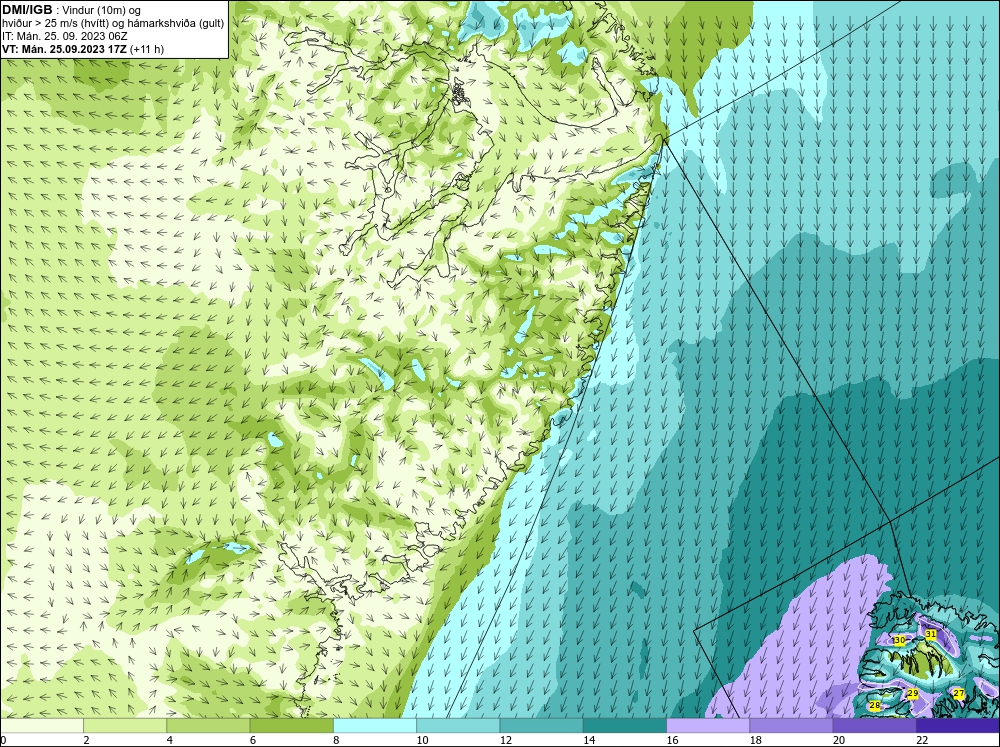
Task: Click the legend tick label "4"
Action: click(x=170, y=740)
